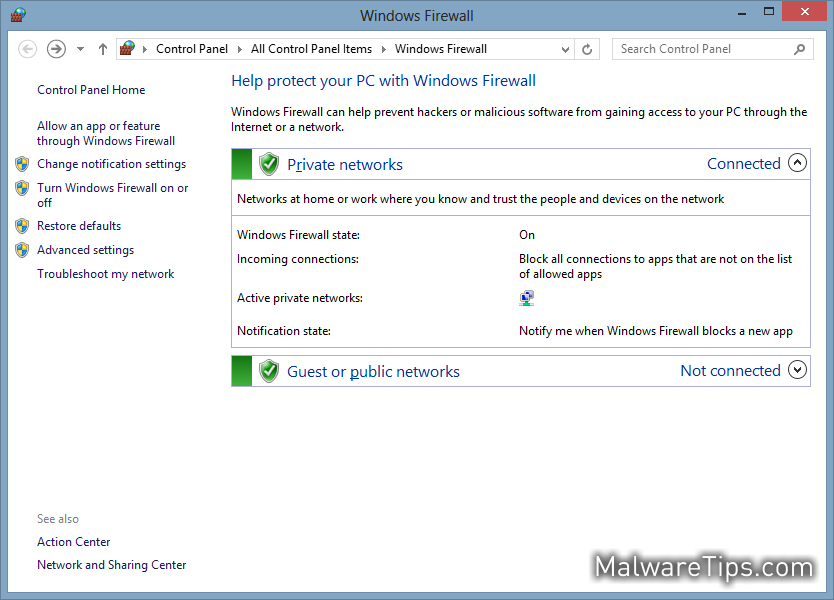Click the Windows Firewall state On value

click(527, 235)
